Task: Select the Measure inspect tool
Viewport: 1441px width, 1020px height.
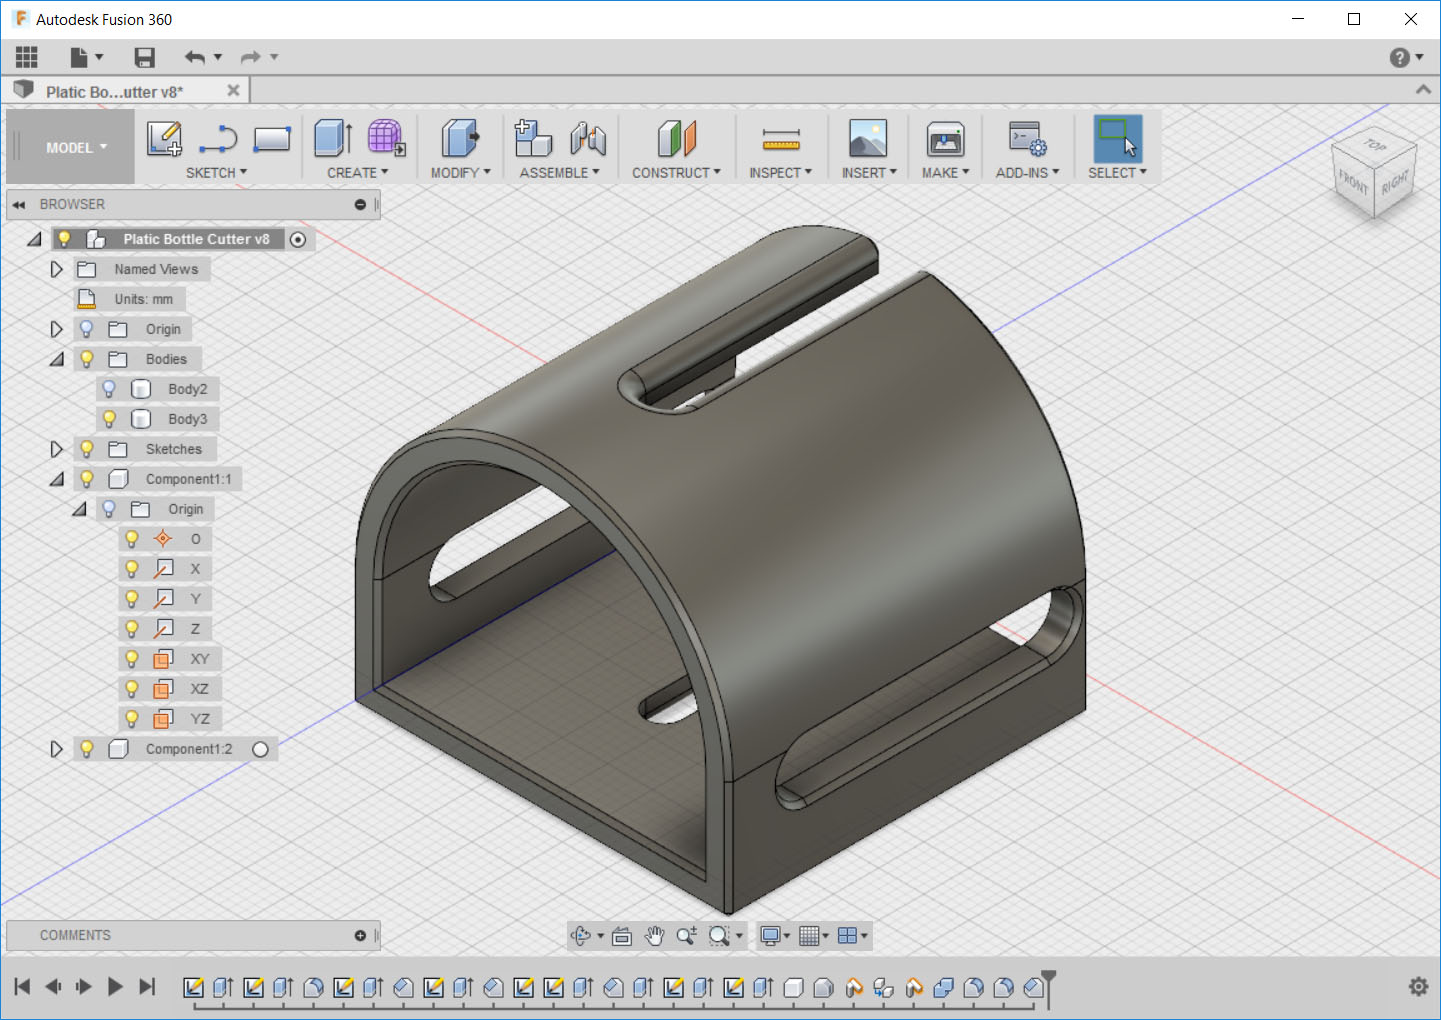Action: click(781, 139)
